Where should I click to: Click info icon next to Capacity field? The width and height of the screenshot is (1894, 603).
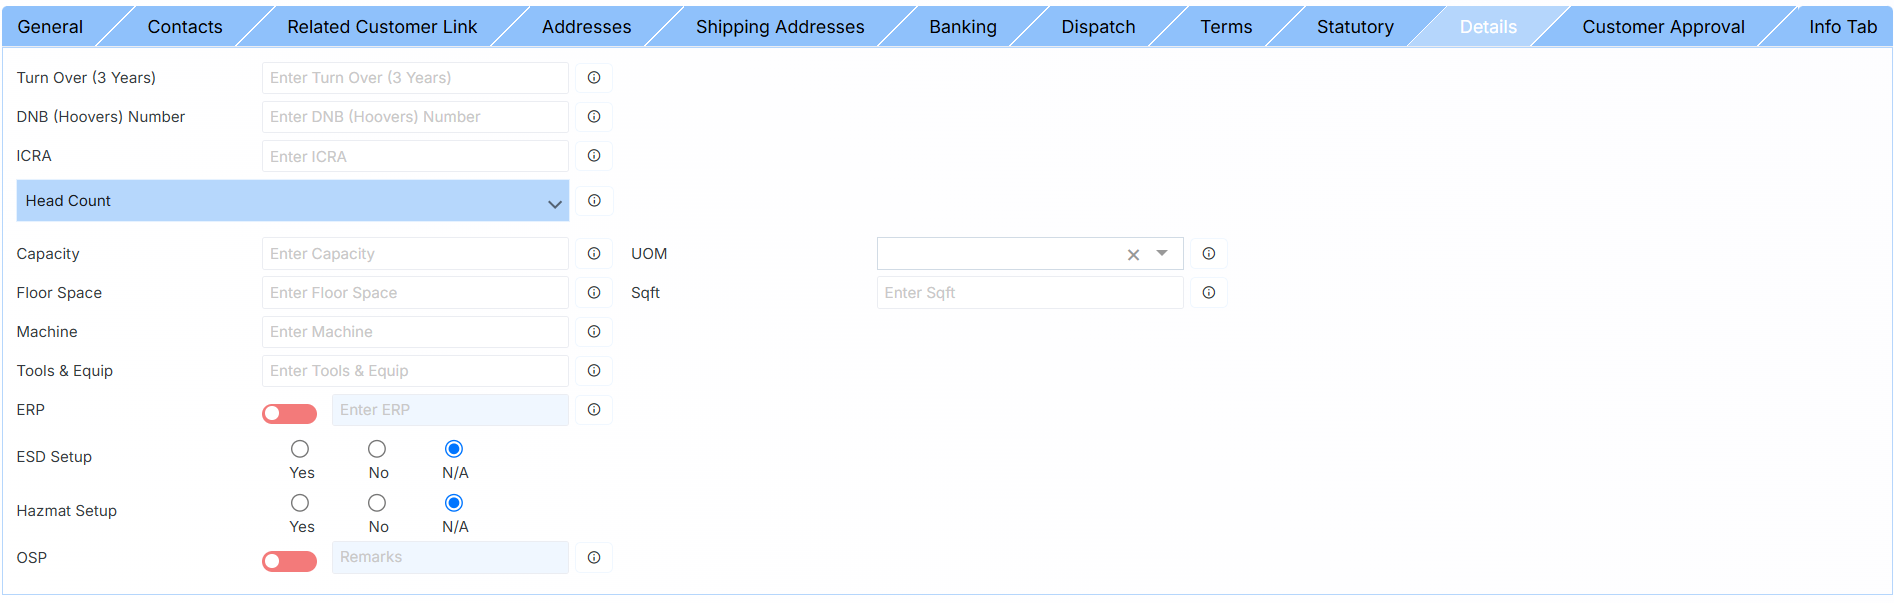coord(594,254)
